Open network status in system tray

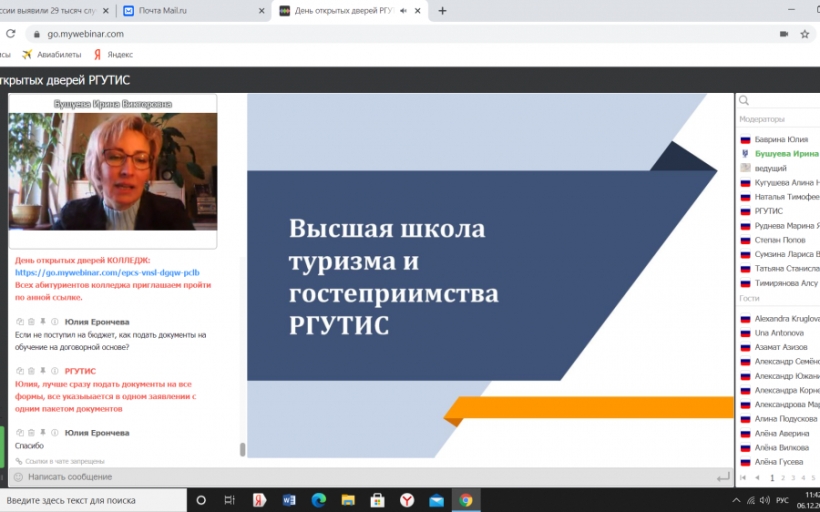click(750, 500)
